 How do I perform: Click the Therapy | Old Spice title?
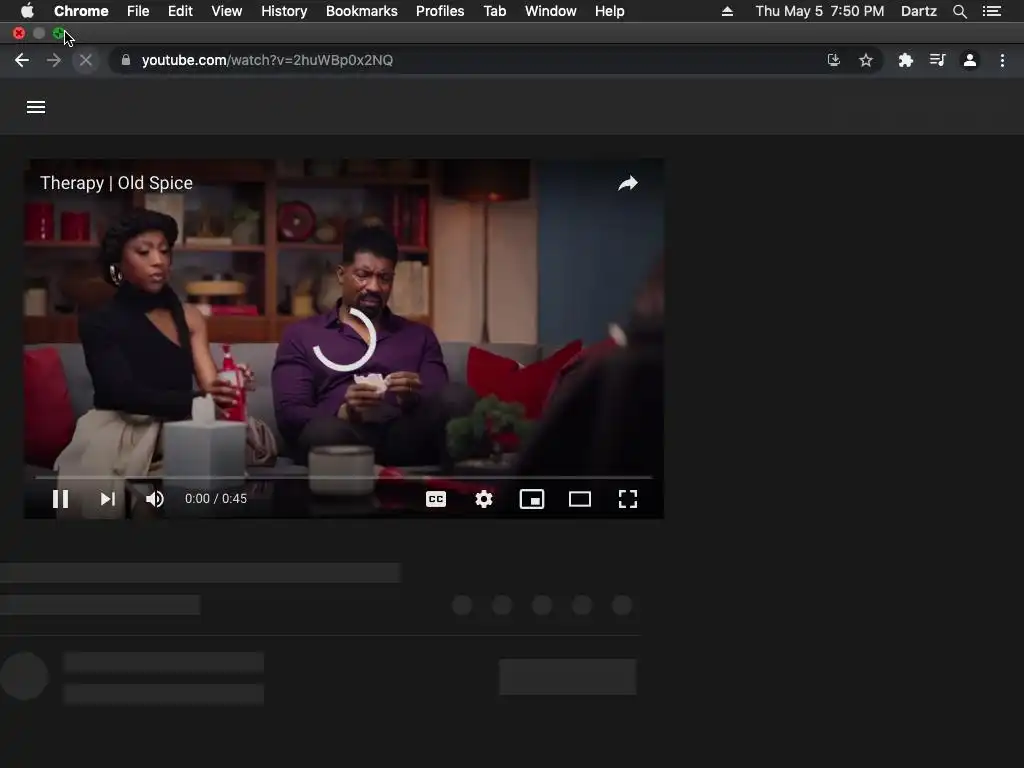click(116, 183)
